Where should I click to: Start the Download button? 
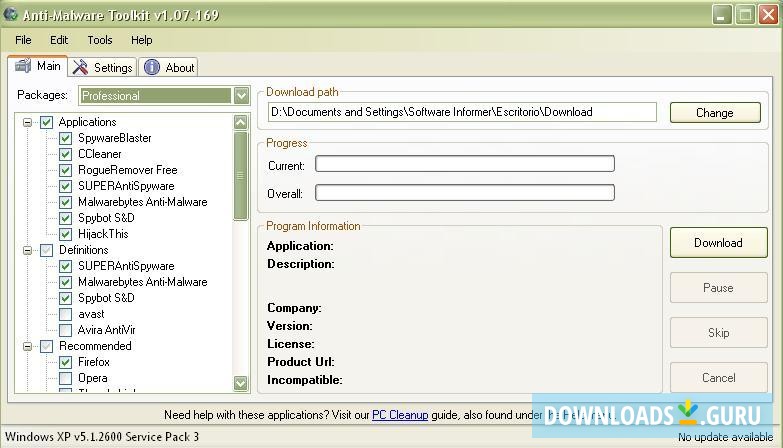[719, 243]
